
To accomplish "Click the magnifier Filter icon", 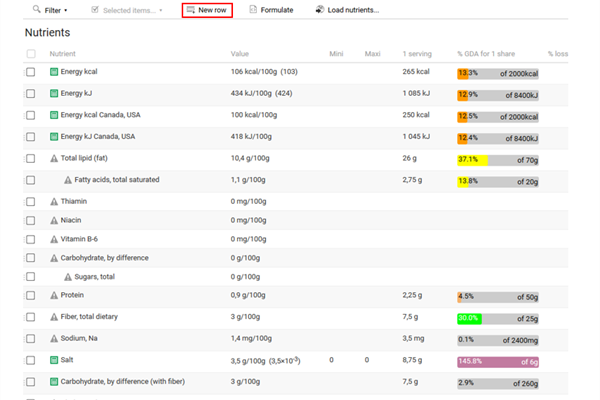I will click(36, 9).
